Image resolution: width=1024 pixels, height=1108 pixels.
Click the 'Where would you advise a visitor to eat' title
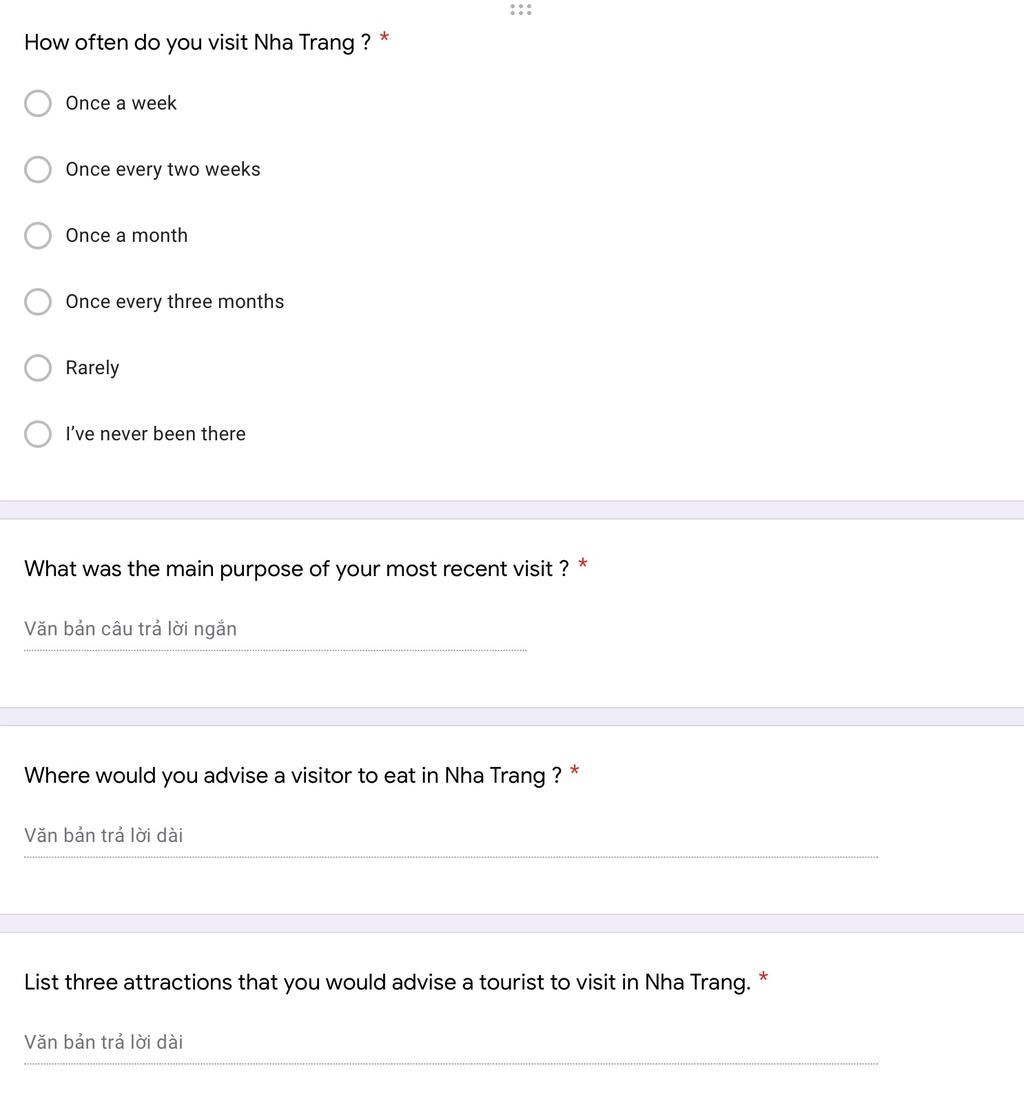(293, 776)
